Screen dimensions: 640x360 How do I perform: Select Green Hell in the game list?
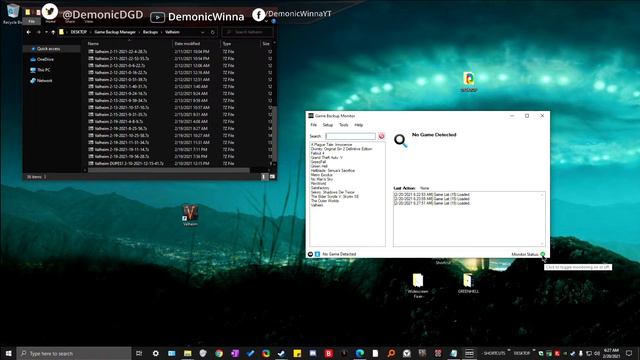319,166
